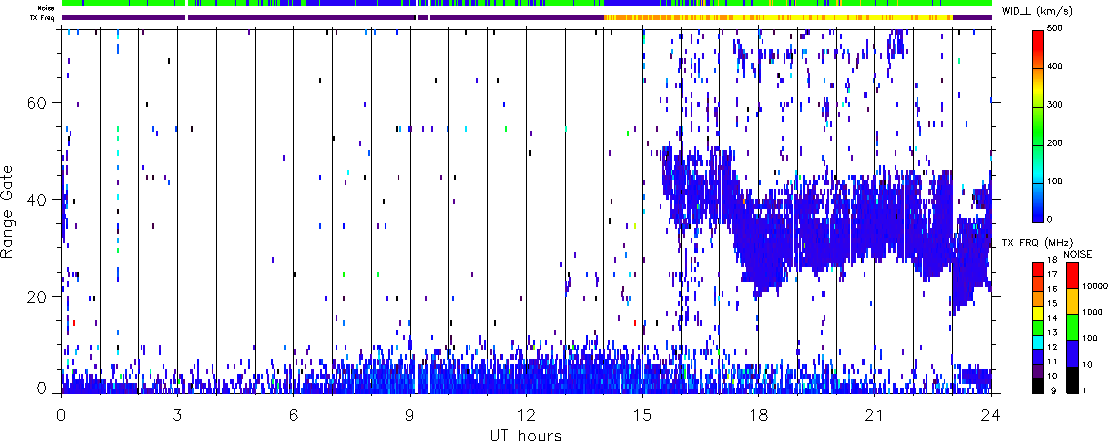Click the "200" value on the WID colorbar

coord(1055,143)
